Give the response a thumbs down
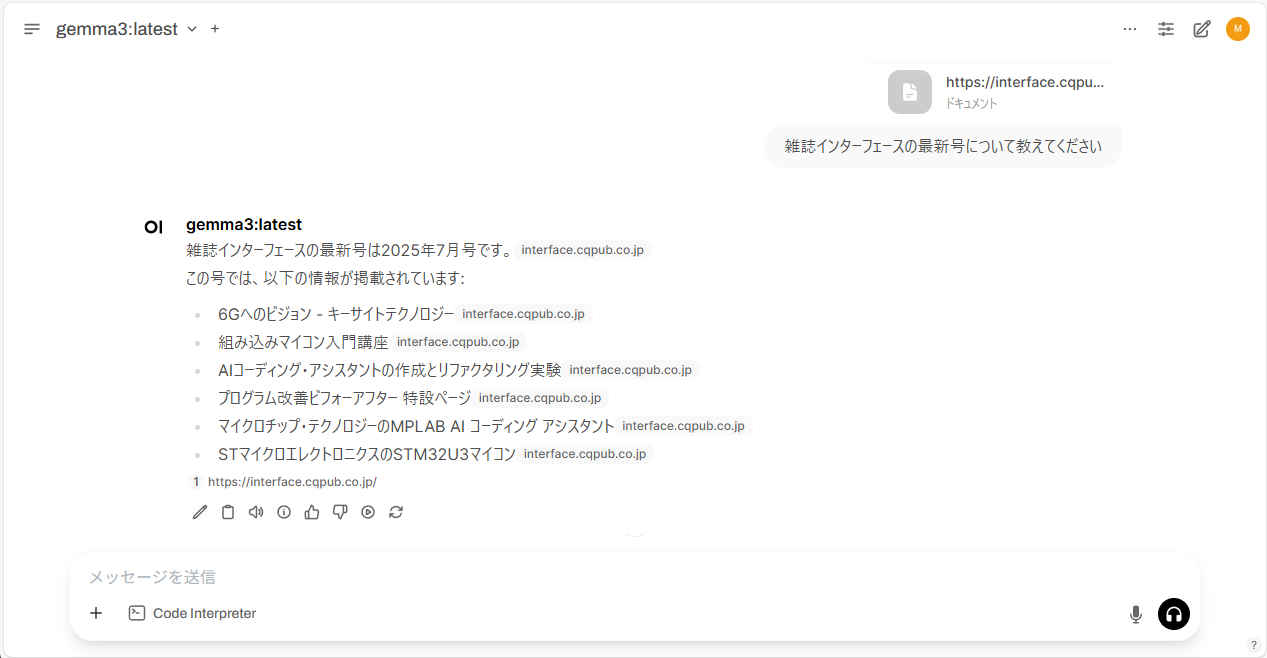 coord(340,512)
